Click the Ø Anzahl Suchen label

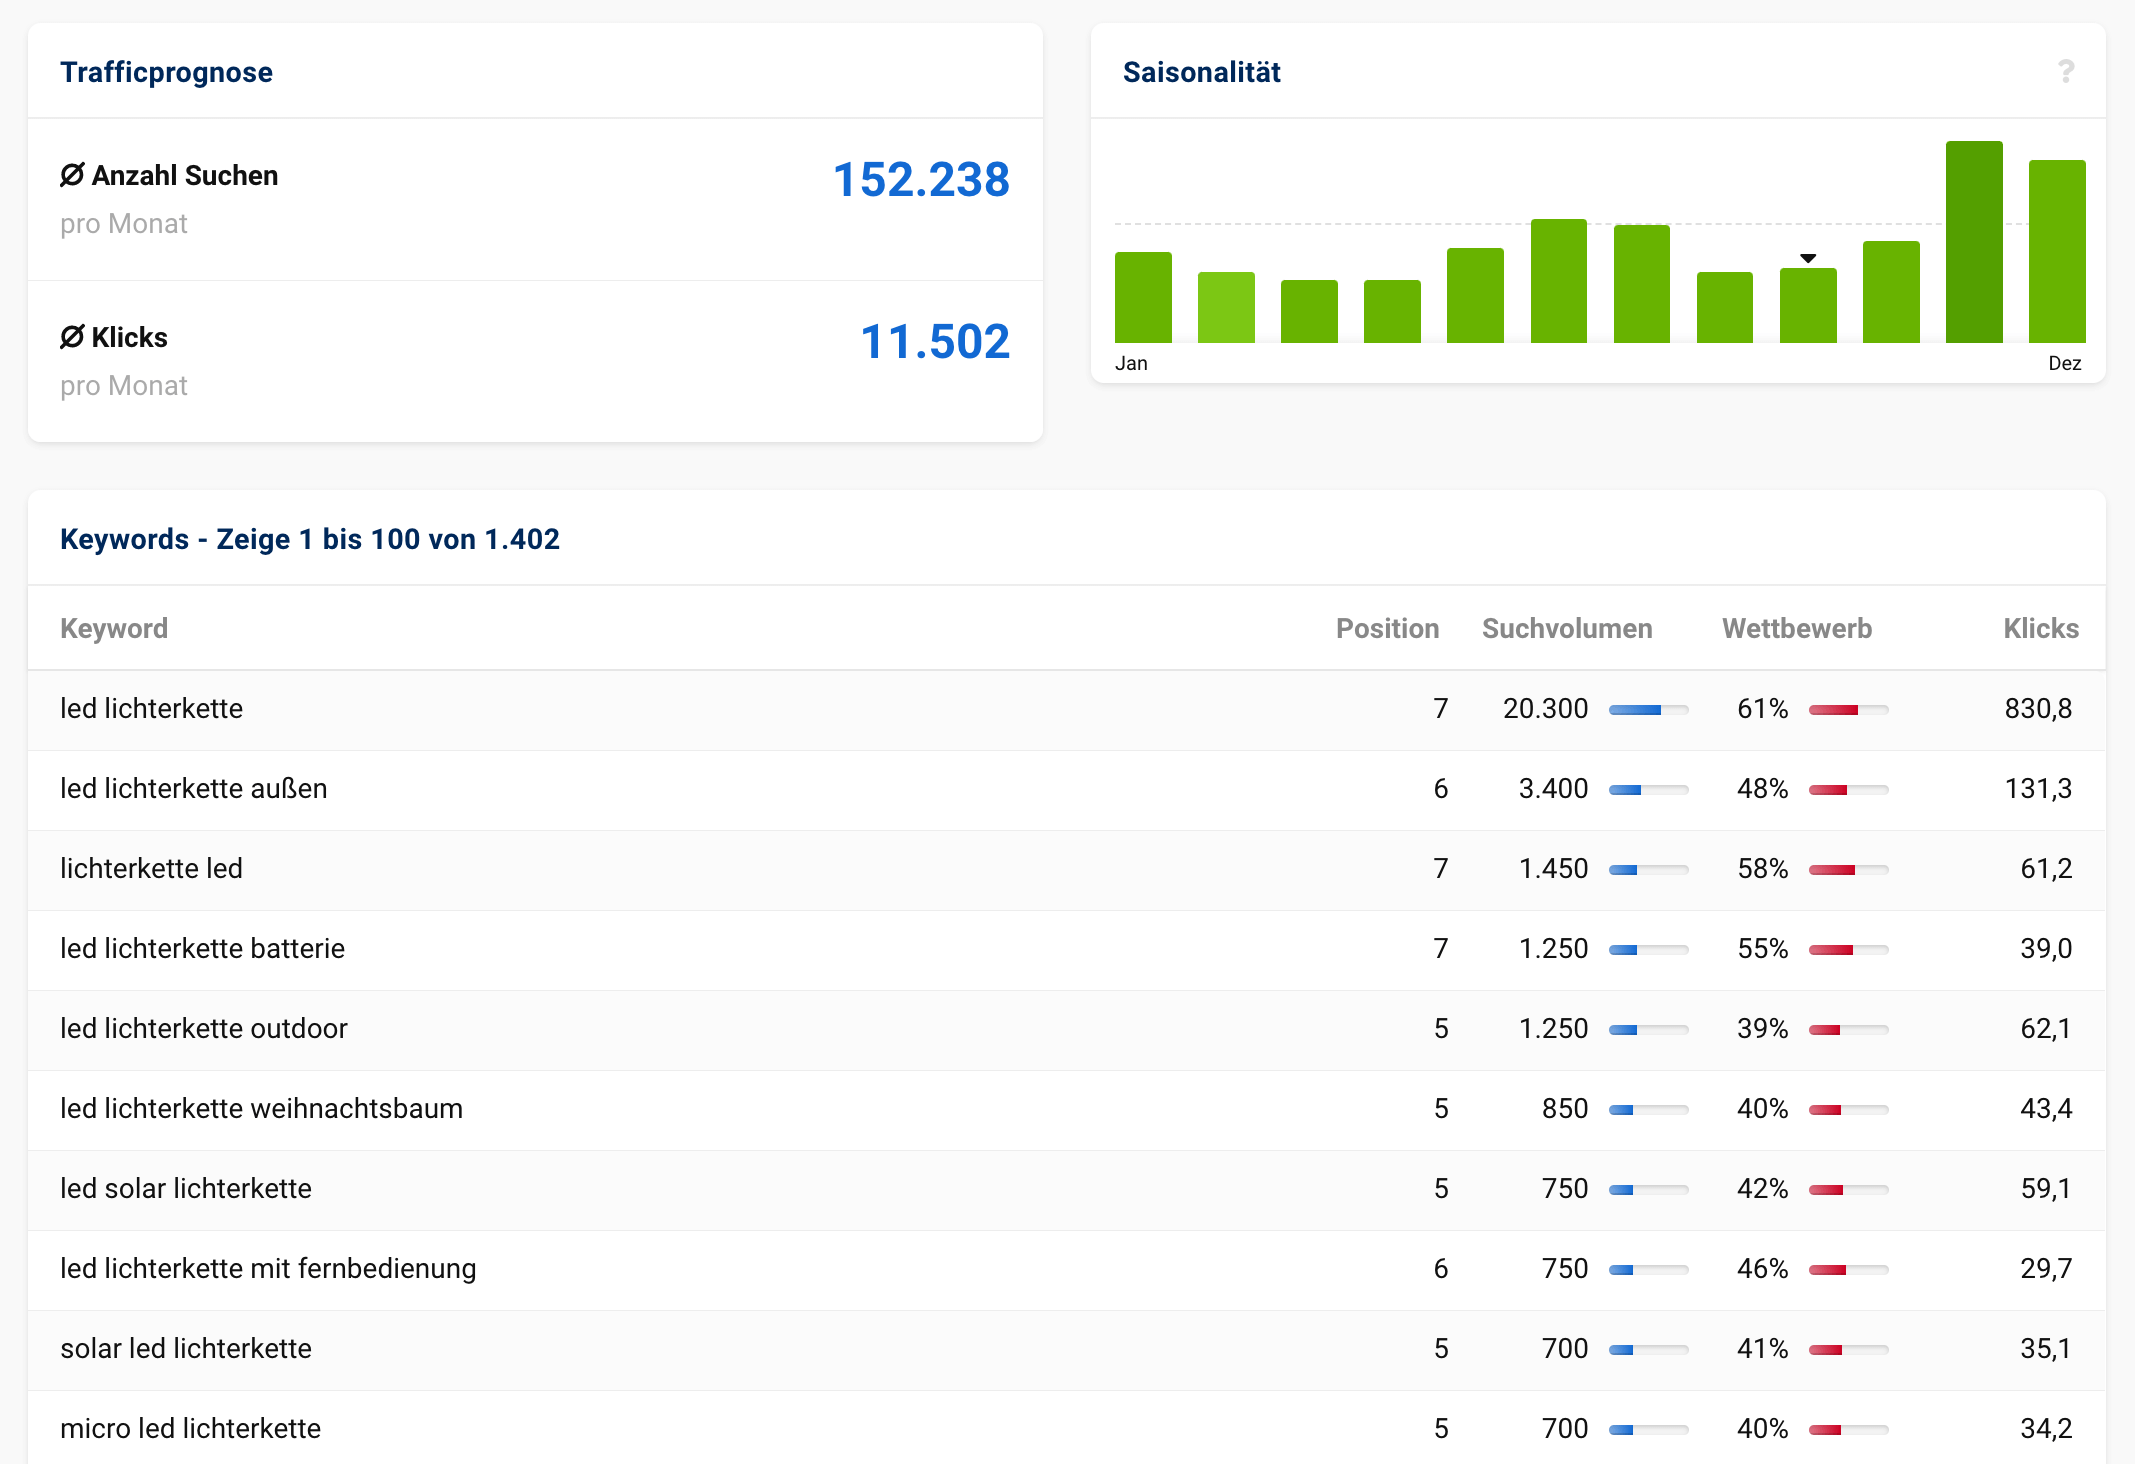[169, 175]
